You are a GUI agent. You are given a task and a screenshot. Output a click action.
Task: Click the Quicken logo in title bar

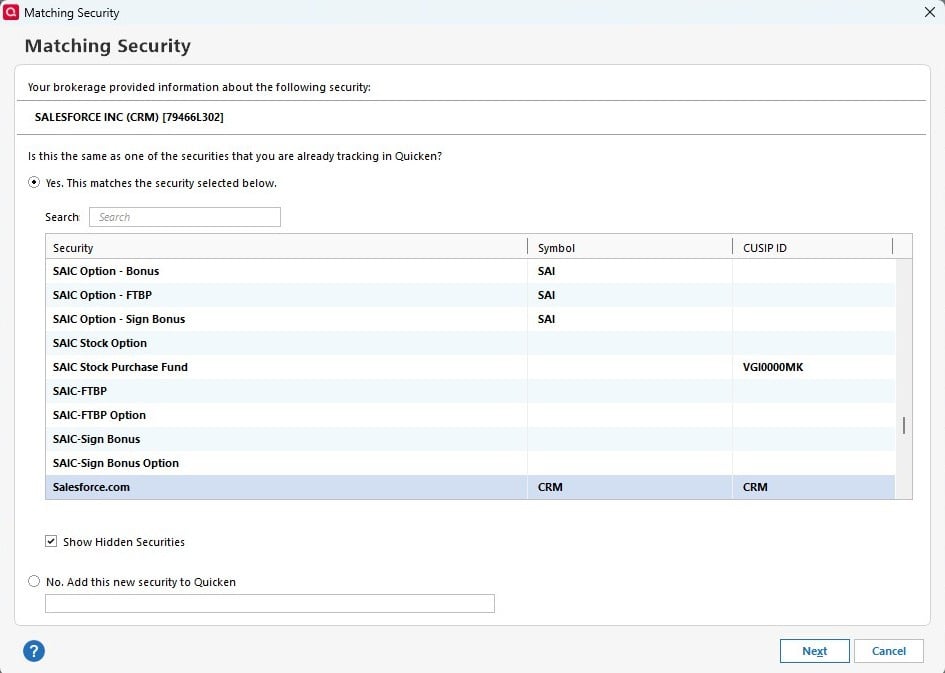[11, 12]
